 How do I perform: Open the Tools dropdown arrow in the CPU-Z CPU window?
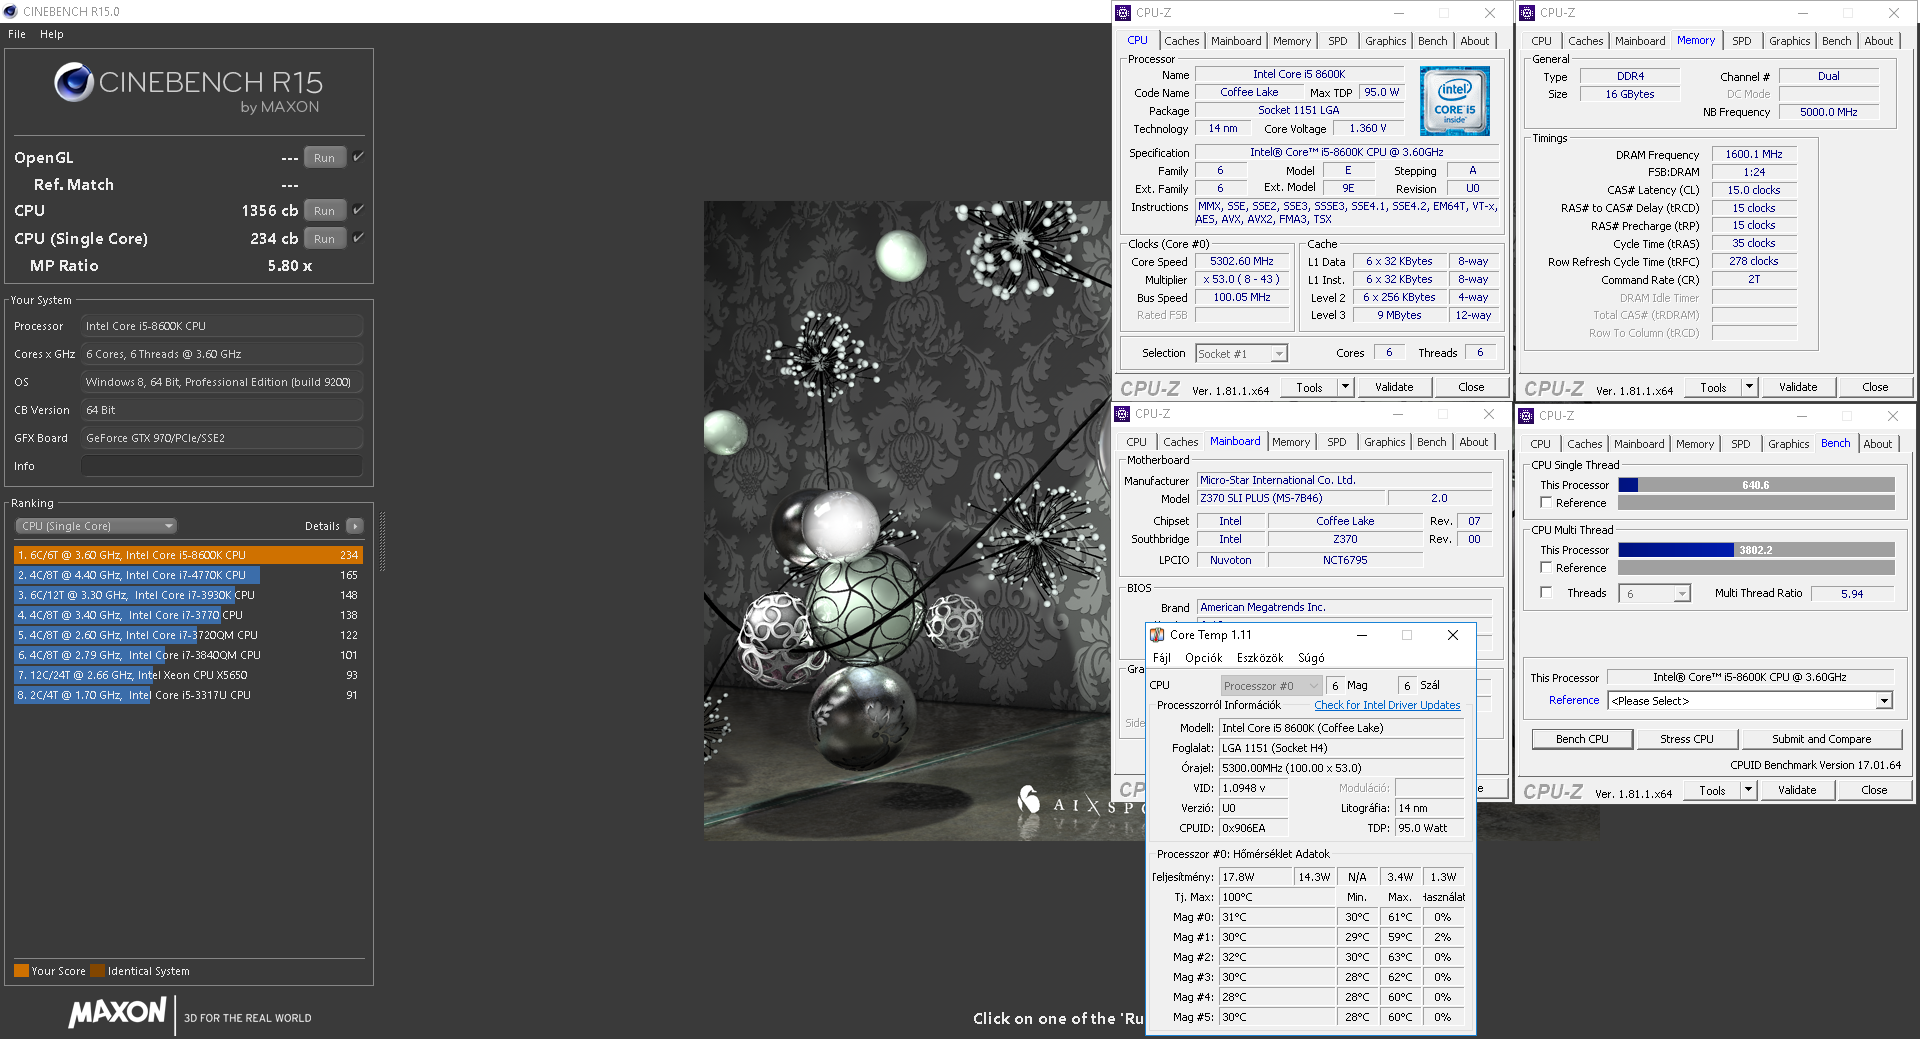pyautogui.click(x=1345, y=387)
